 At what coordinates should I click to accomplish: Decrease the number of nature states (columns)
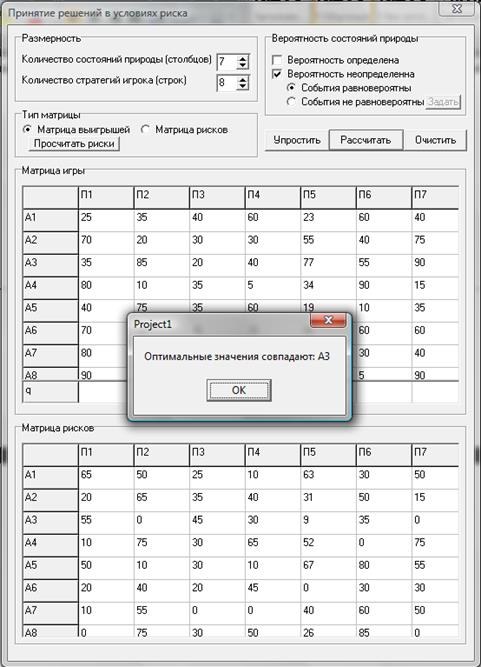(242, 66)
